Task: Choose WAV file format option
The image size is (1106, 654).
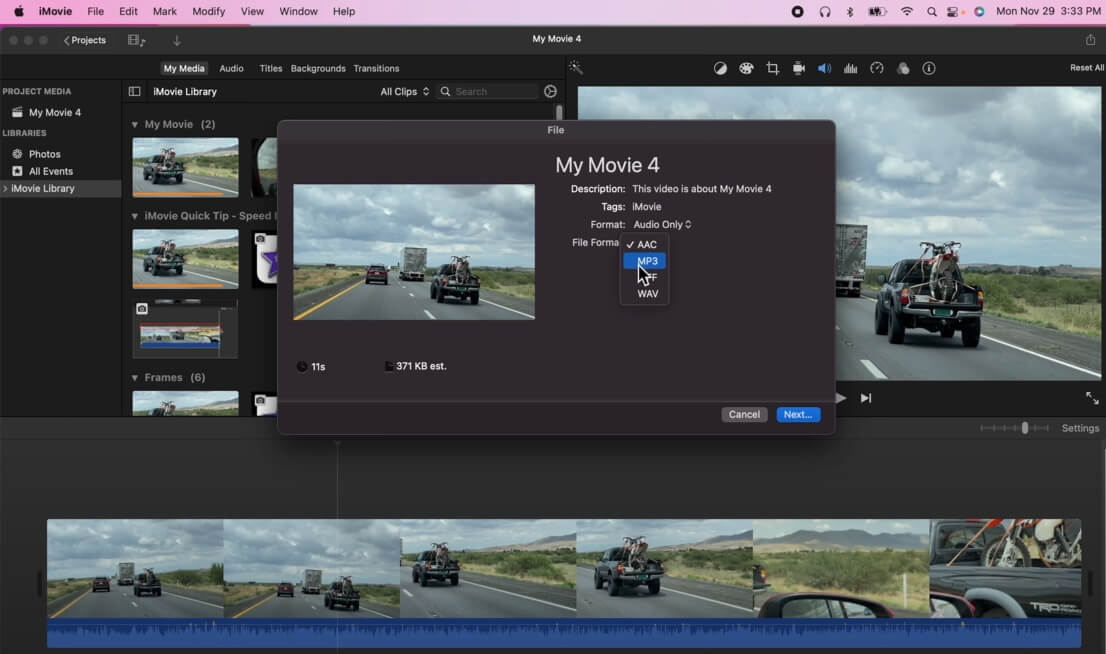Action: click(x=645, y=293)
